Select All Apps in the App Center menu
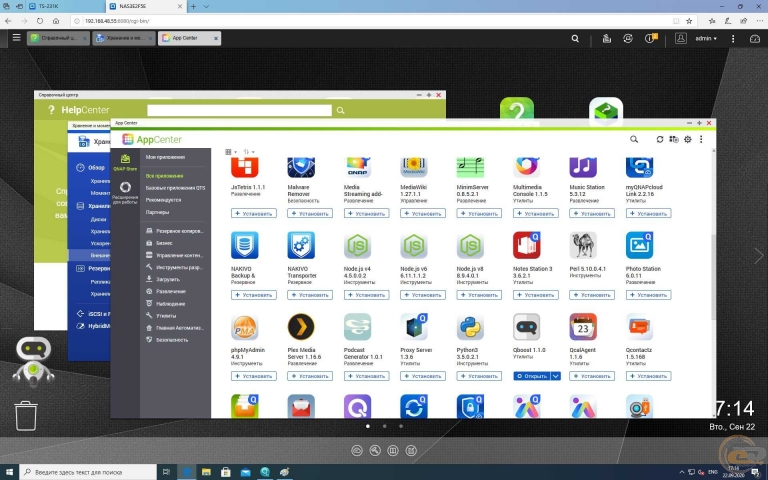Viewport: 768px width, 480px height. pos(165,176)
